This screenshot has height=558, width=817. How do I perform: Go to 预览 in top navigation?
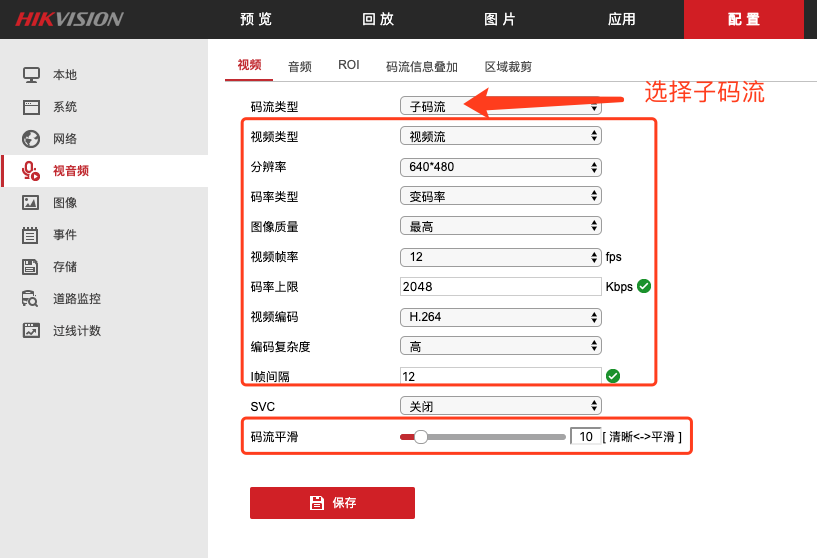(256, 19)
